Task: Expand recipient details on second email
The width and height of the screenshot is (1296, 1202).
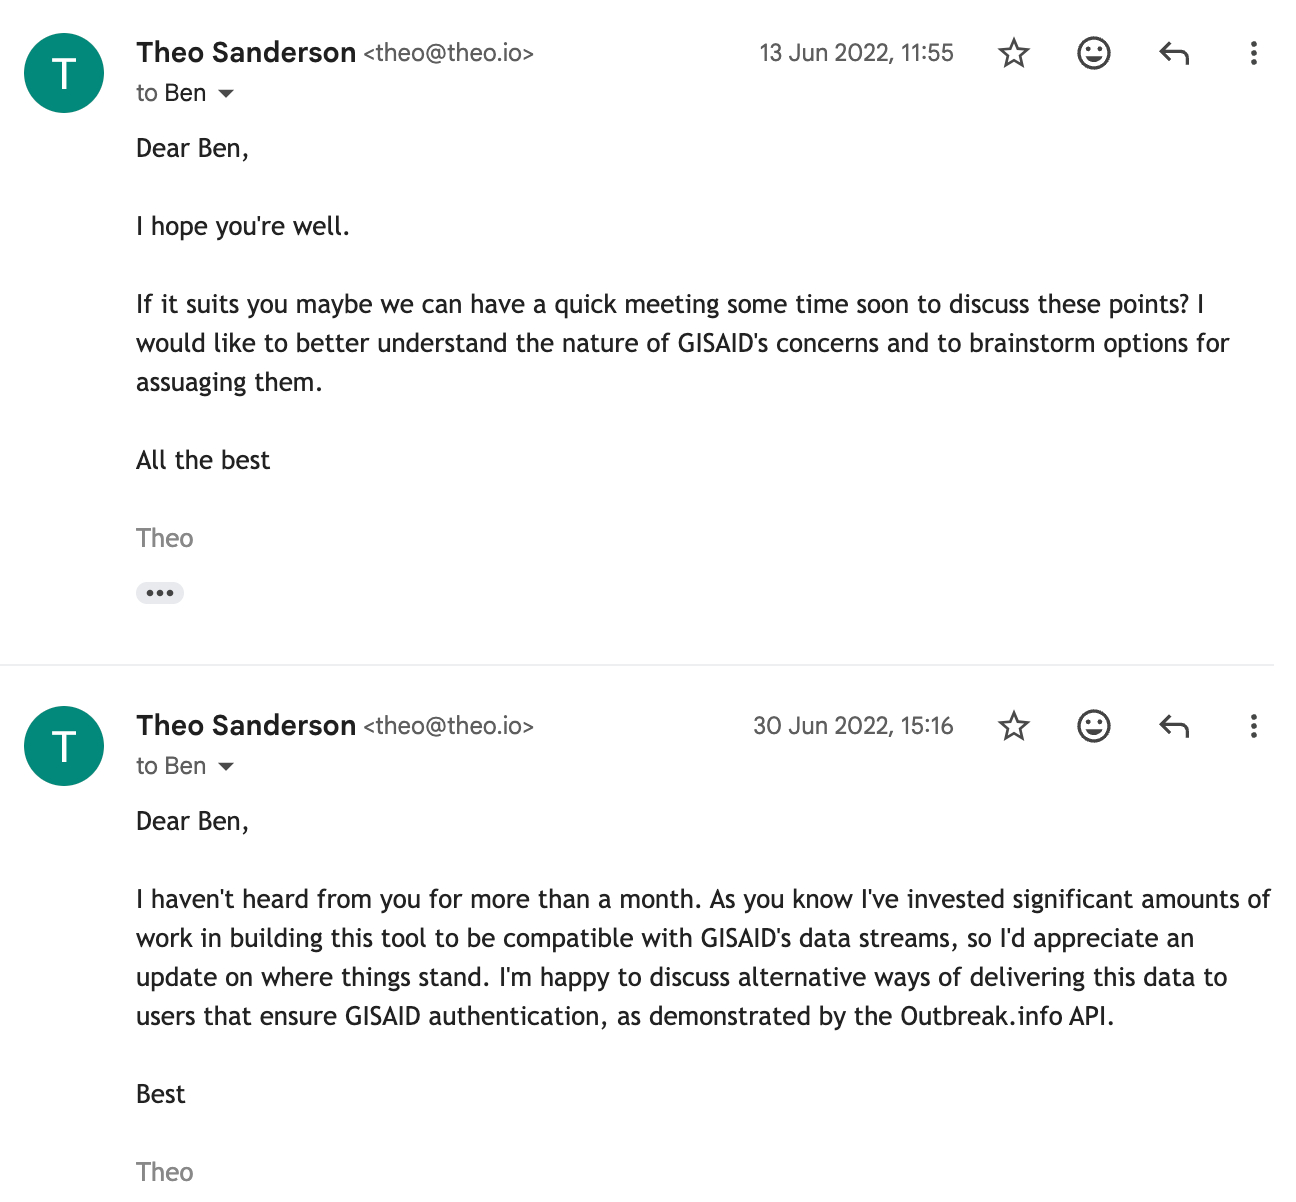Action: tap(226, 767)
